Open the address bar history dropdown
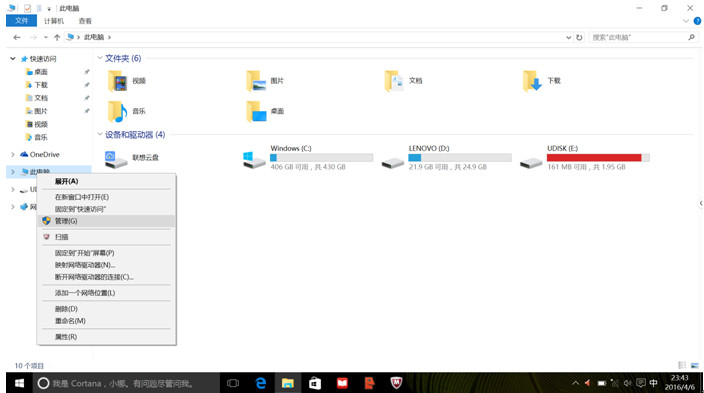The width and height of the screenshot is (704, 393). point(568,37)
